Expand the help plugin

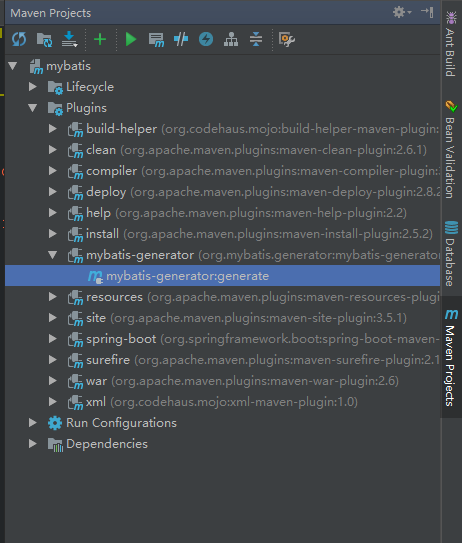[53, 213]
